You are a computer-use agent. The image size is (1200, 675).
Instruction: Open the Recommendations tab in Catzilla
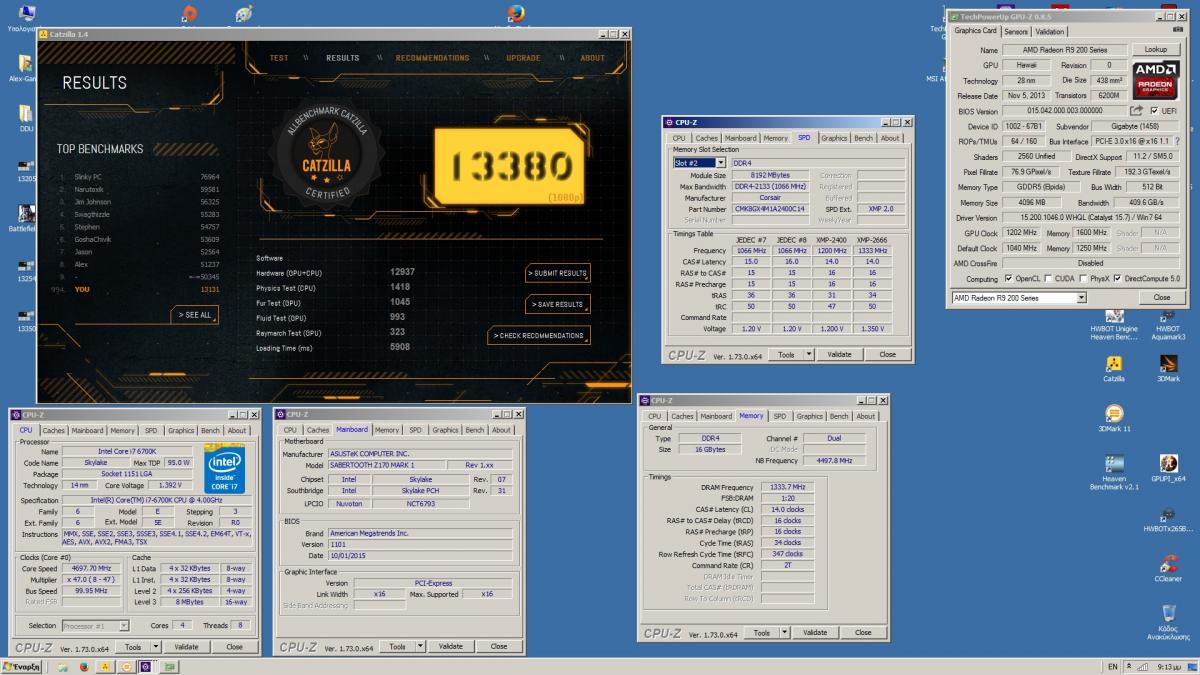tap(432, 58)
